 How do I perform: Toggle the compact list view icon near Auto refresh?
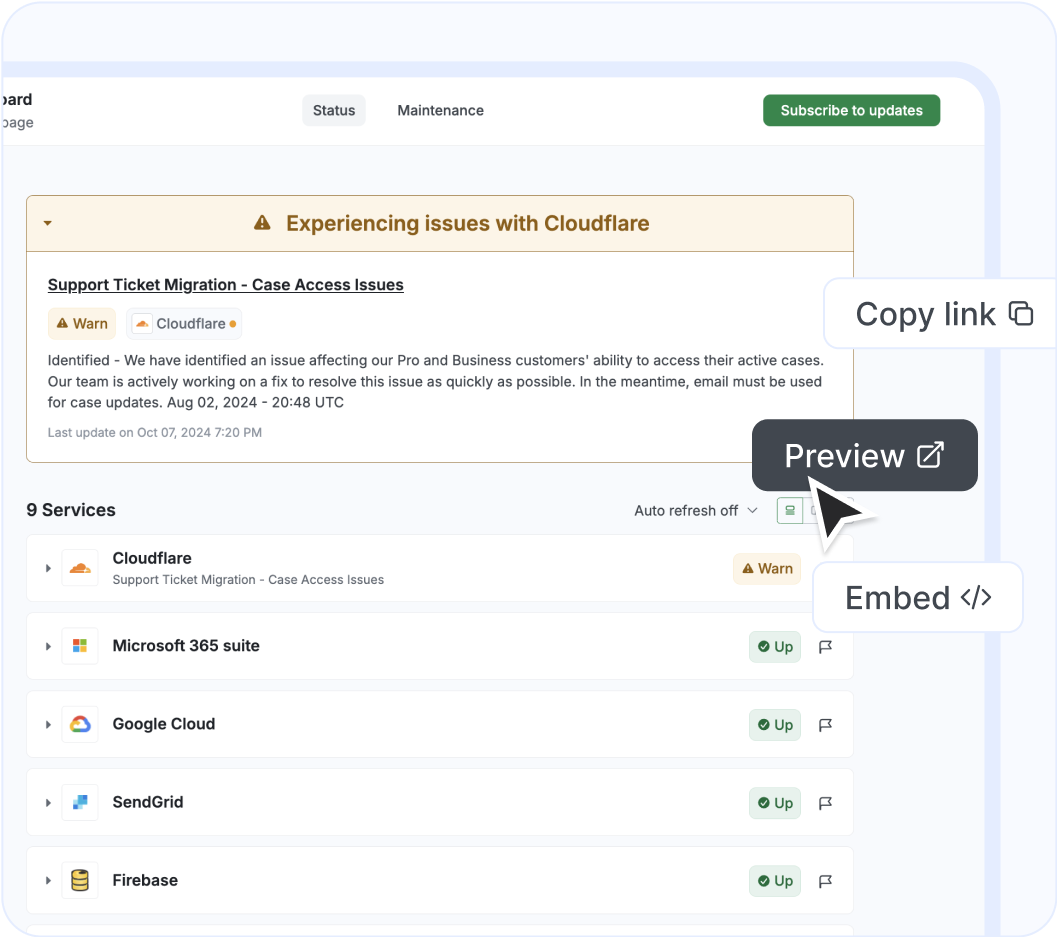pyautogui.click(x=789, y=510)
